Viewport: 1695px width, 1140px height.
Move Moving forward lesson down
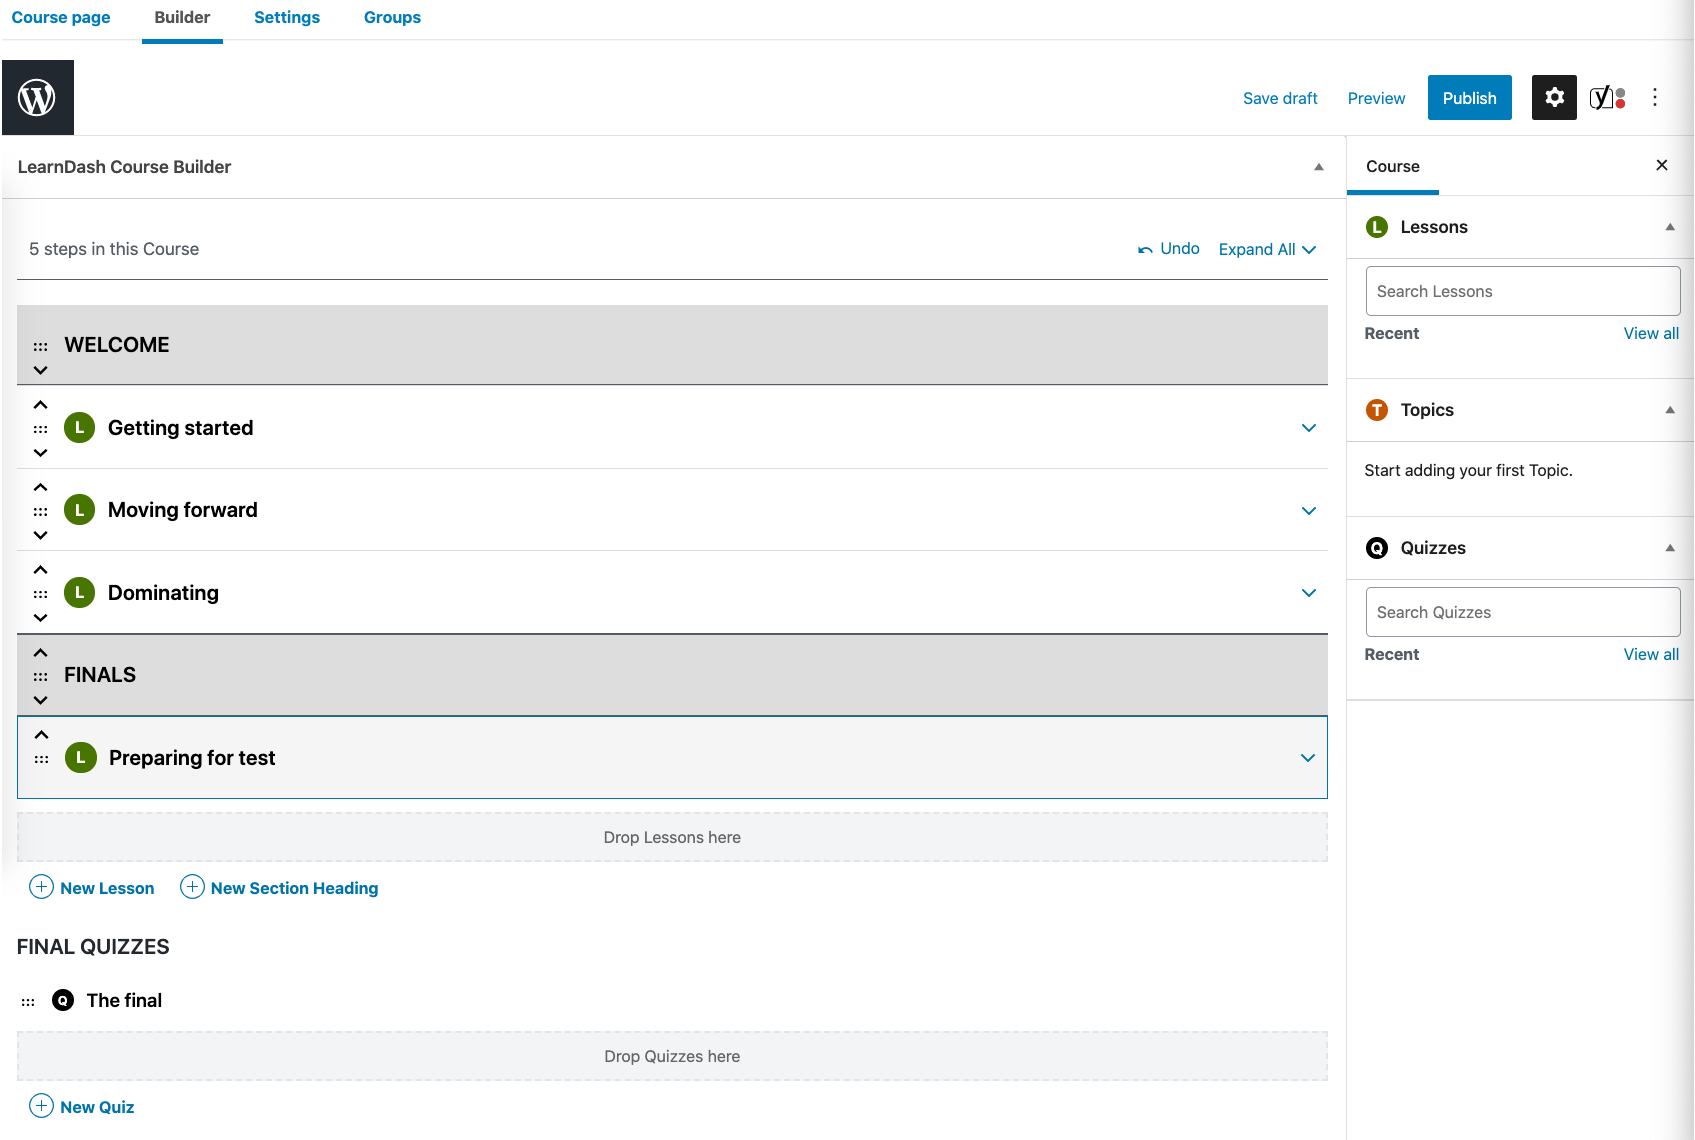40,535
